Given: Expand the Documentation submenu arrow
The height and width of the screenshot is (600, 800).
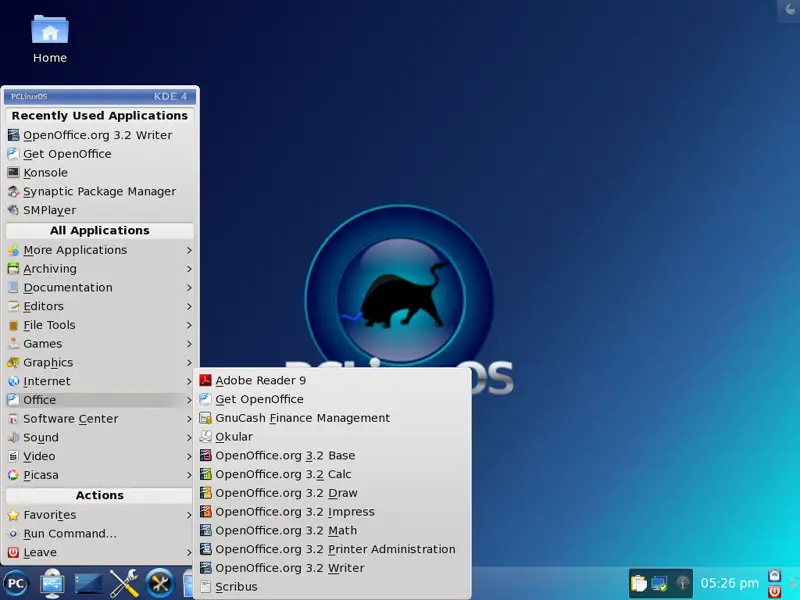Looking at the screenshot, I should 189,288.
